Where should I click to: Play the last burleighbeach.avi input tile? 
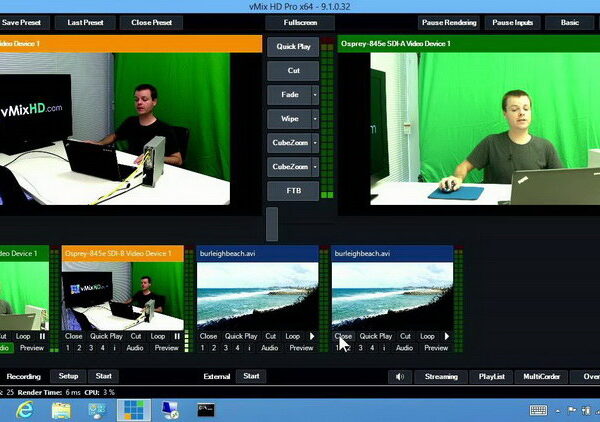[x=447, y=336]
